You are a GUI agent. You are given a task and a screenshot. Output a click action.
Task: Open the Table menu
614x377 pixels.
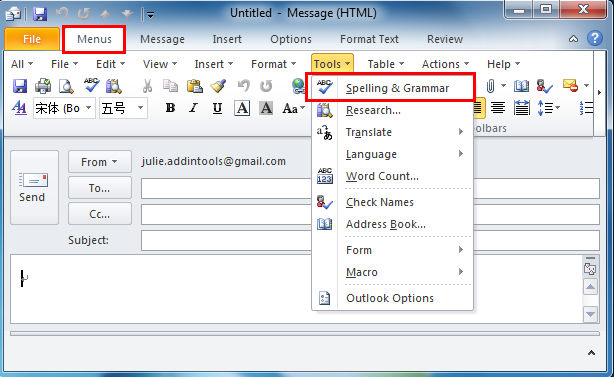tap(386, 64)
